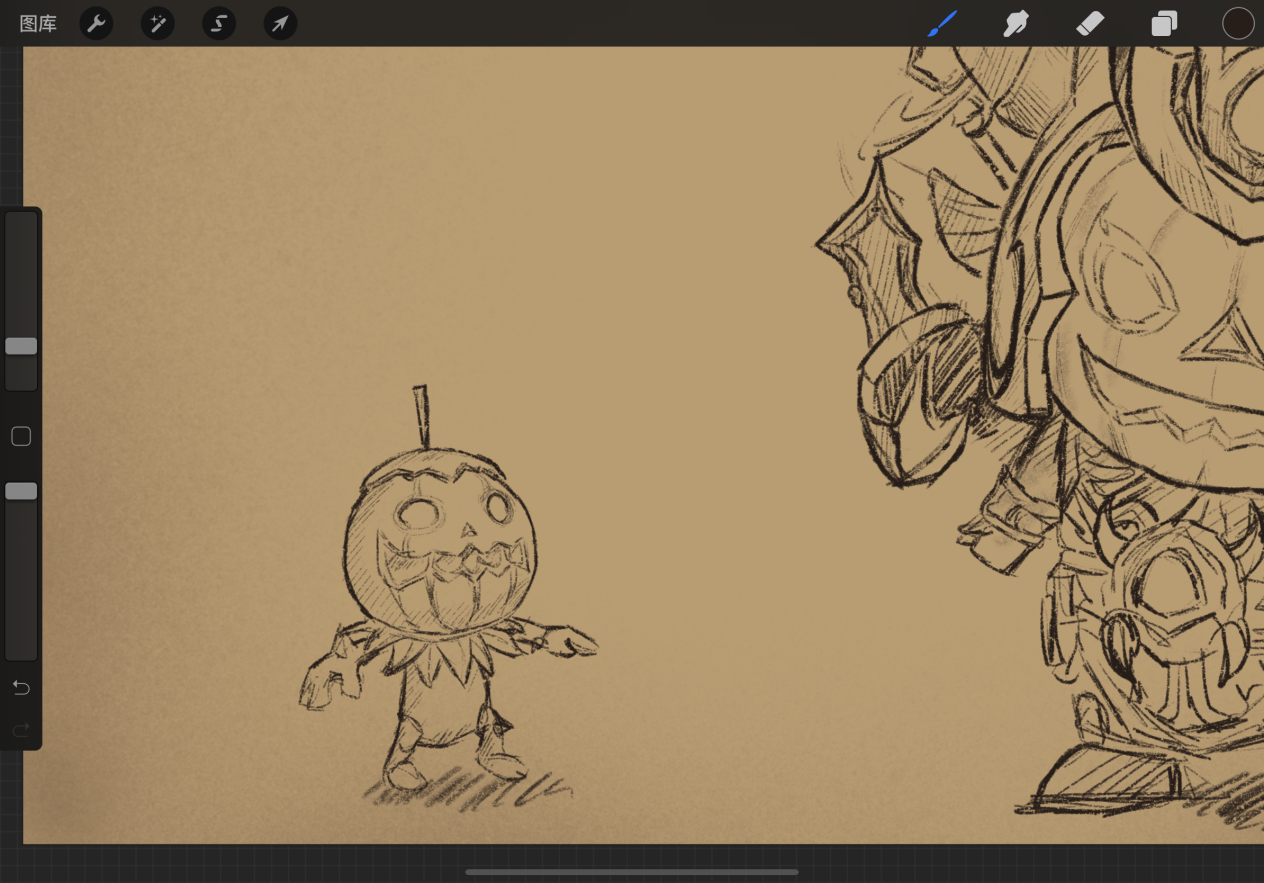Screen dimensions: 1264x883
Task: Select the Eraser tool
Action: [x=1090, y=23]
